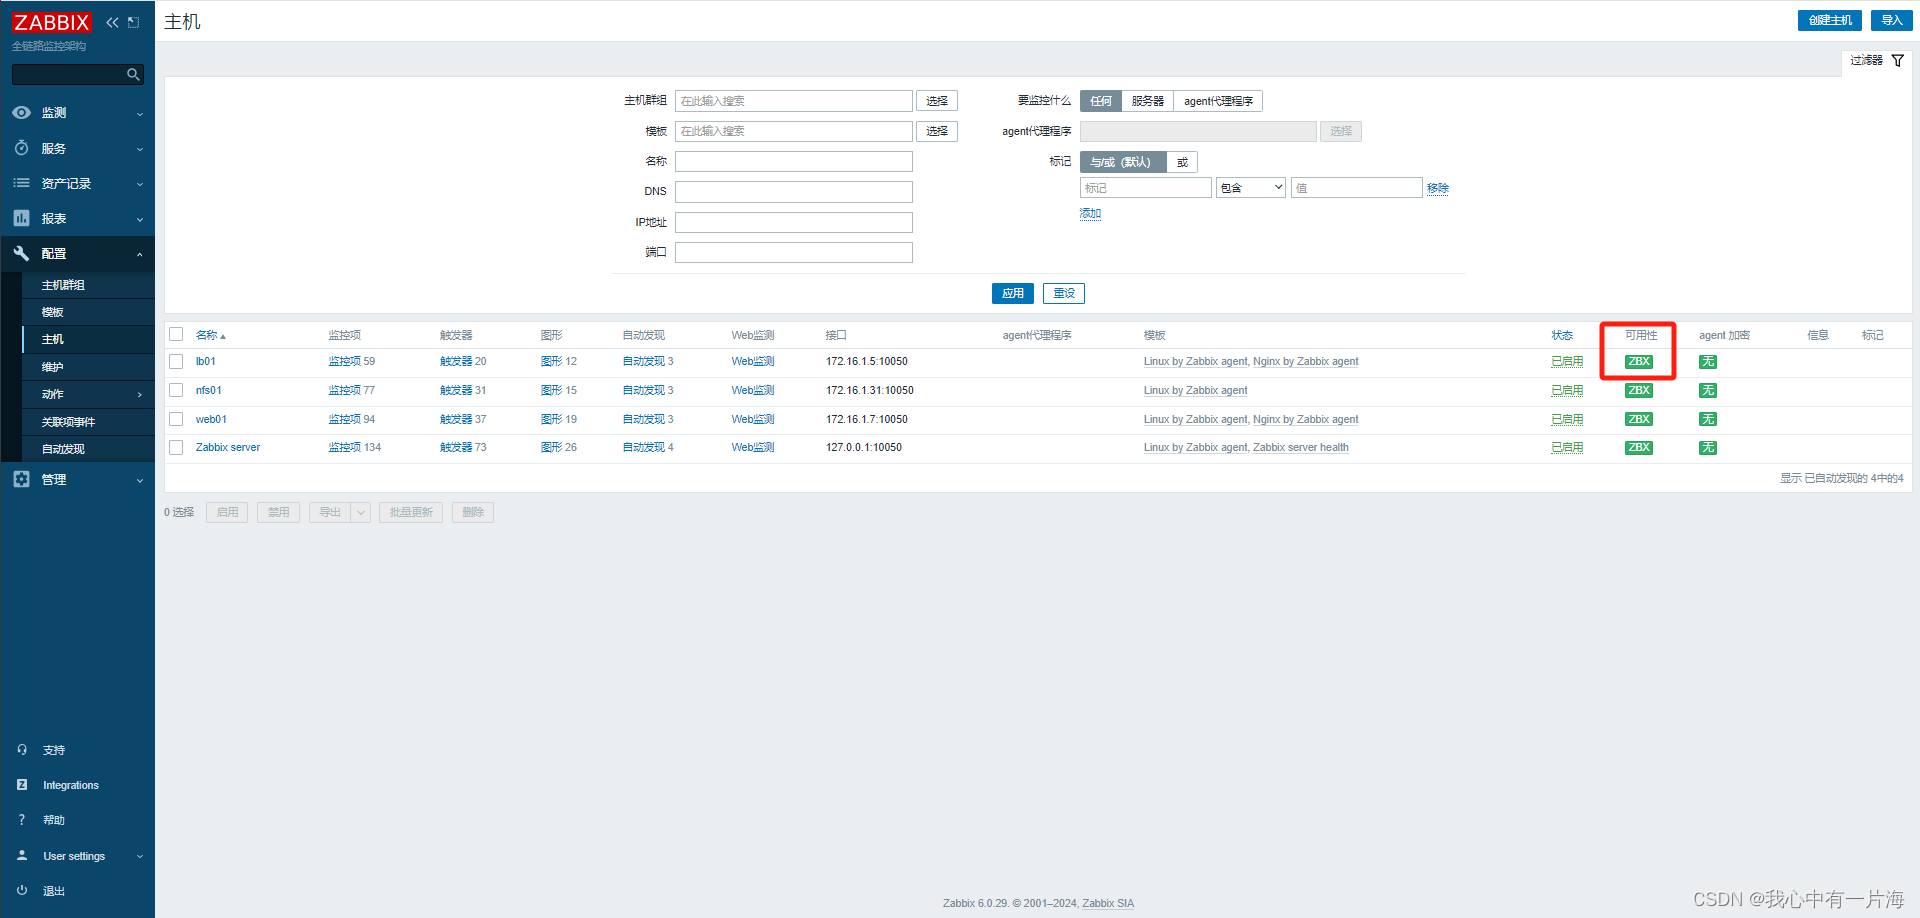The width and height of the screenshot is (1920, 918).
Task: Click encryption 无 badge for nfs01
Action: click(1707, 391)
